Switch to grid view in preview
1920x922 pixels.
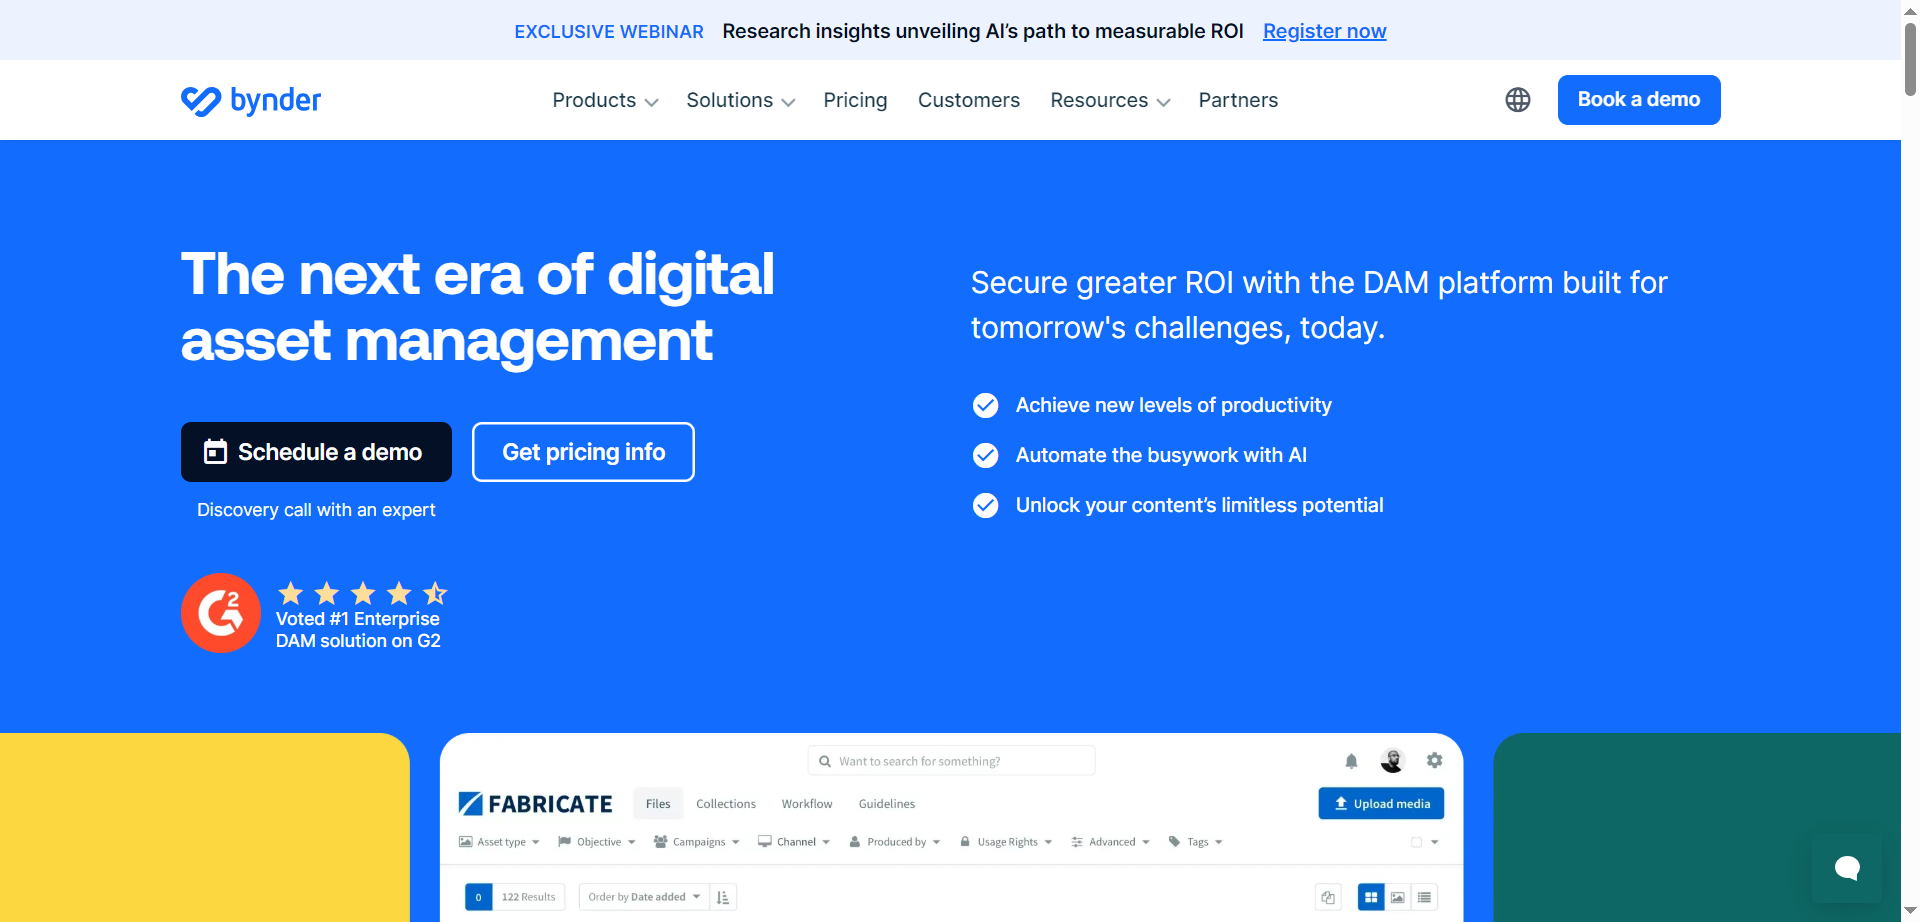[1371, 897]
